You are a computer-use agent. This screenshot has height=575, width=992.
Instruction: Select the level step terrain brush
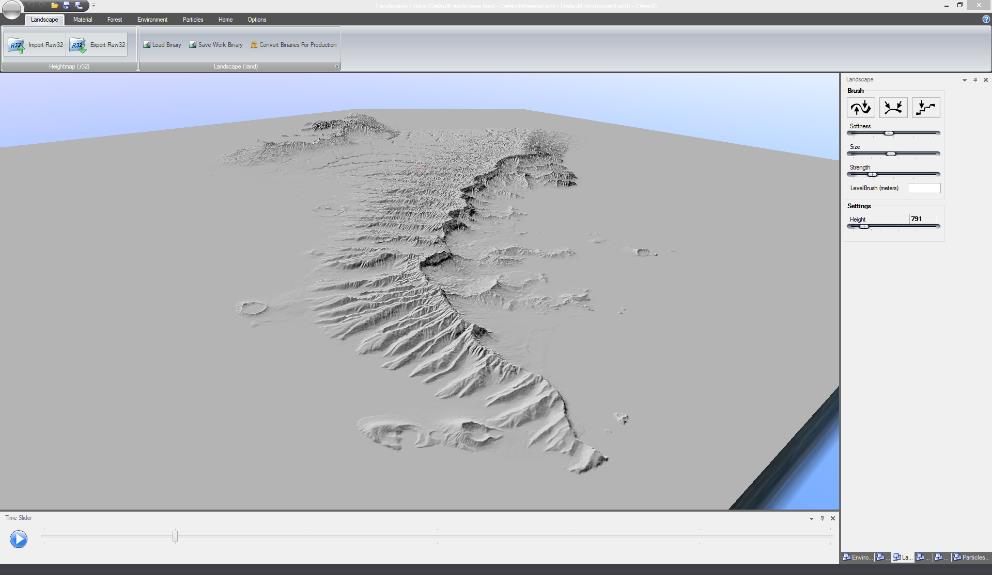[x=926, y=108]
